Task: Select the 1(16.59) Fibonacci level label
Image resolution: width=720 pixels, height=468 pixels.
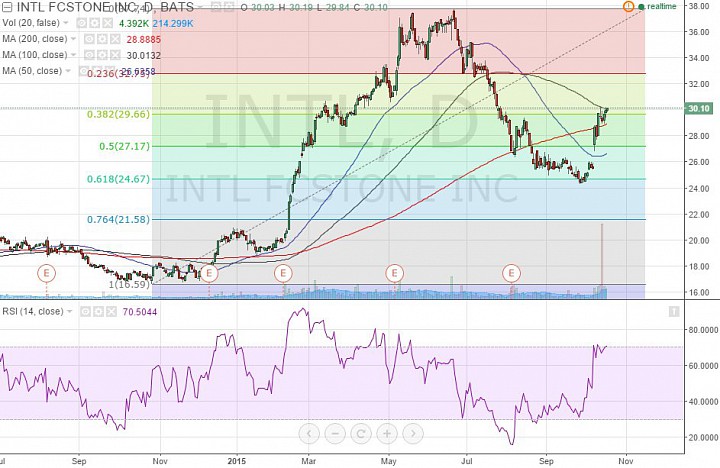Action: [129, 284]
